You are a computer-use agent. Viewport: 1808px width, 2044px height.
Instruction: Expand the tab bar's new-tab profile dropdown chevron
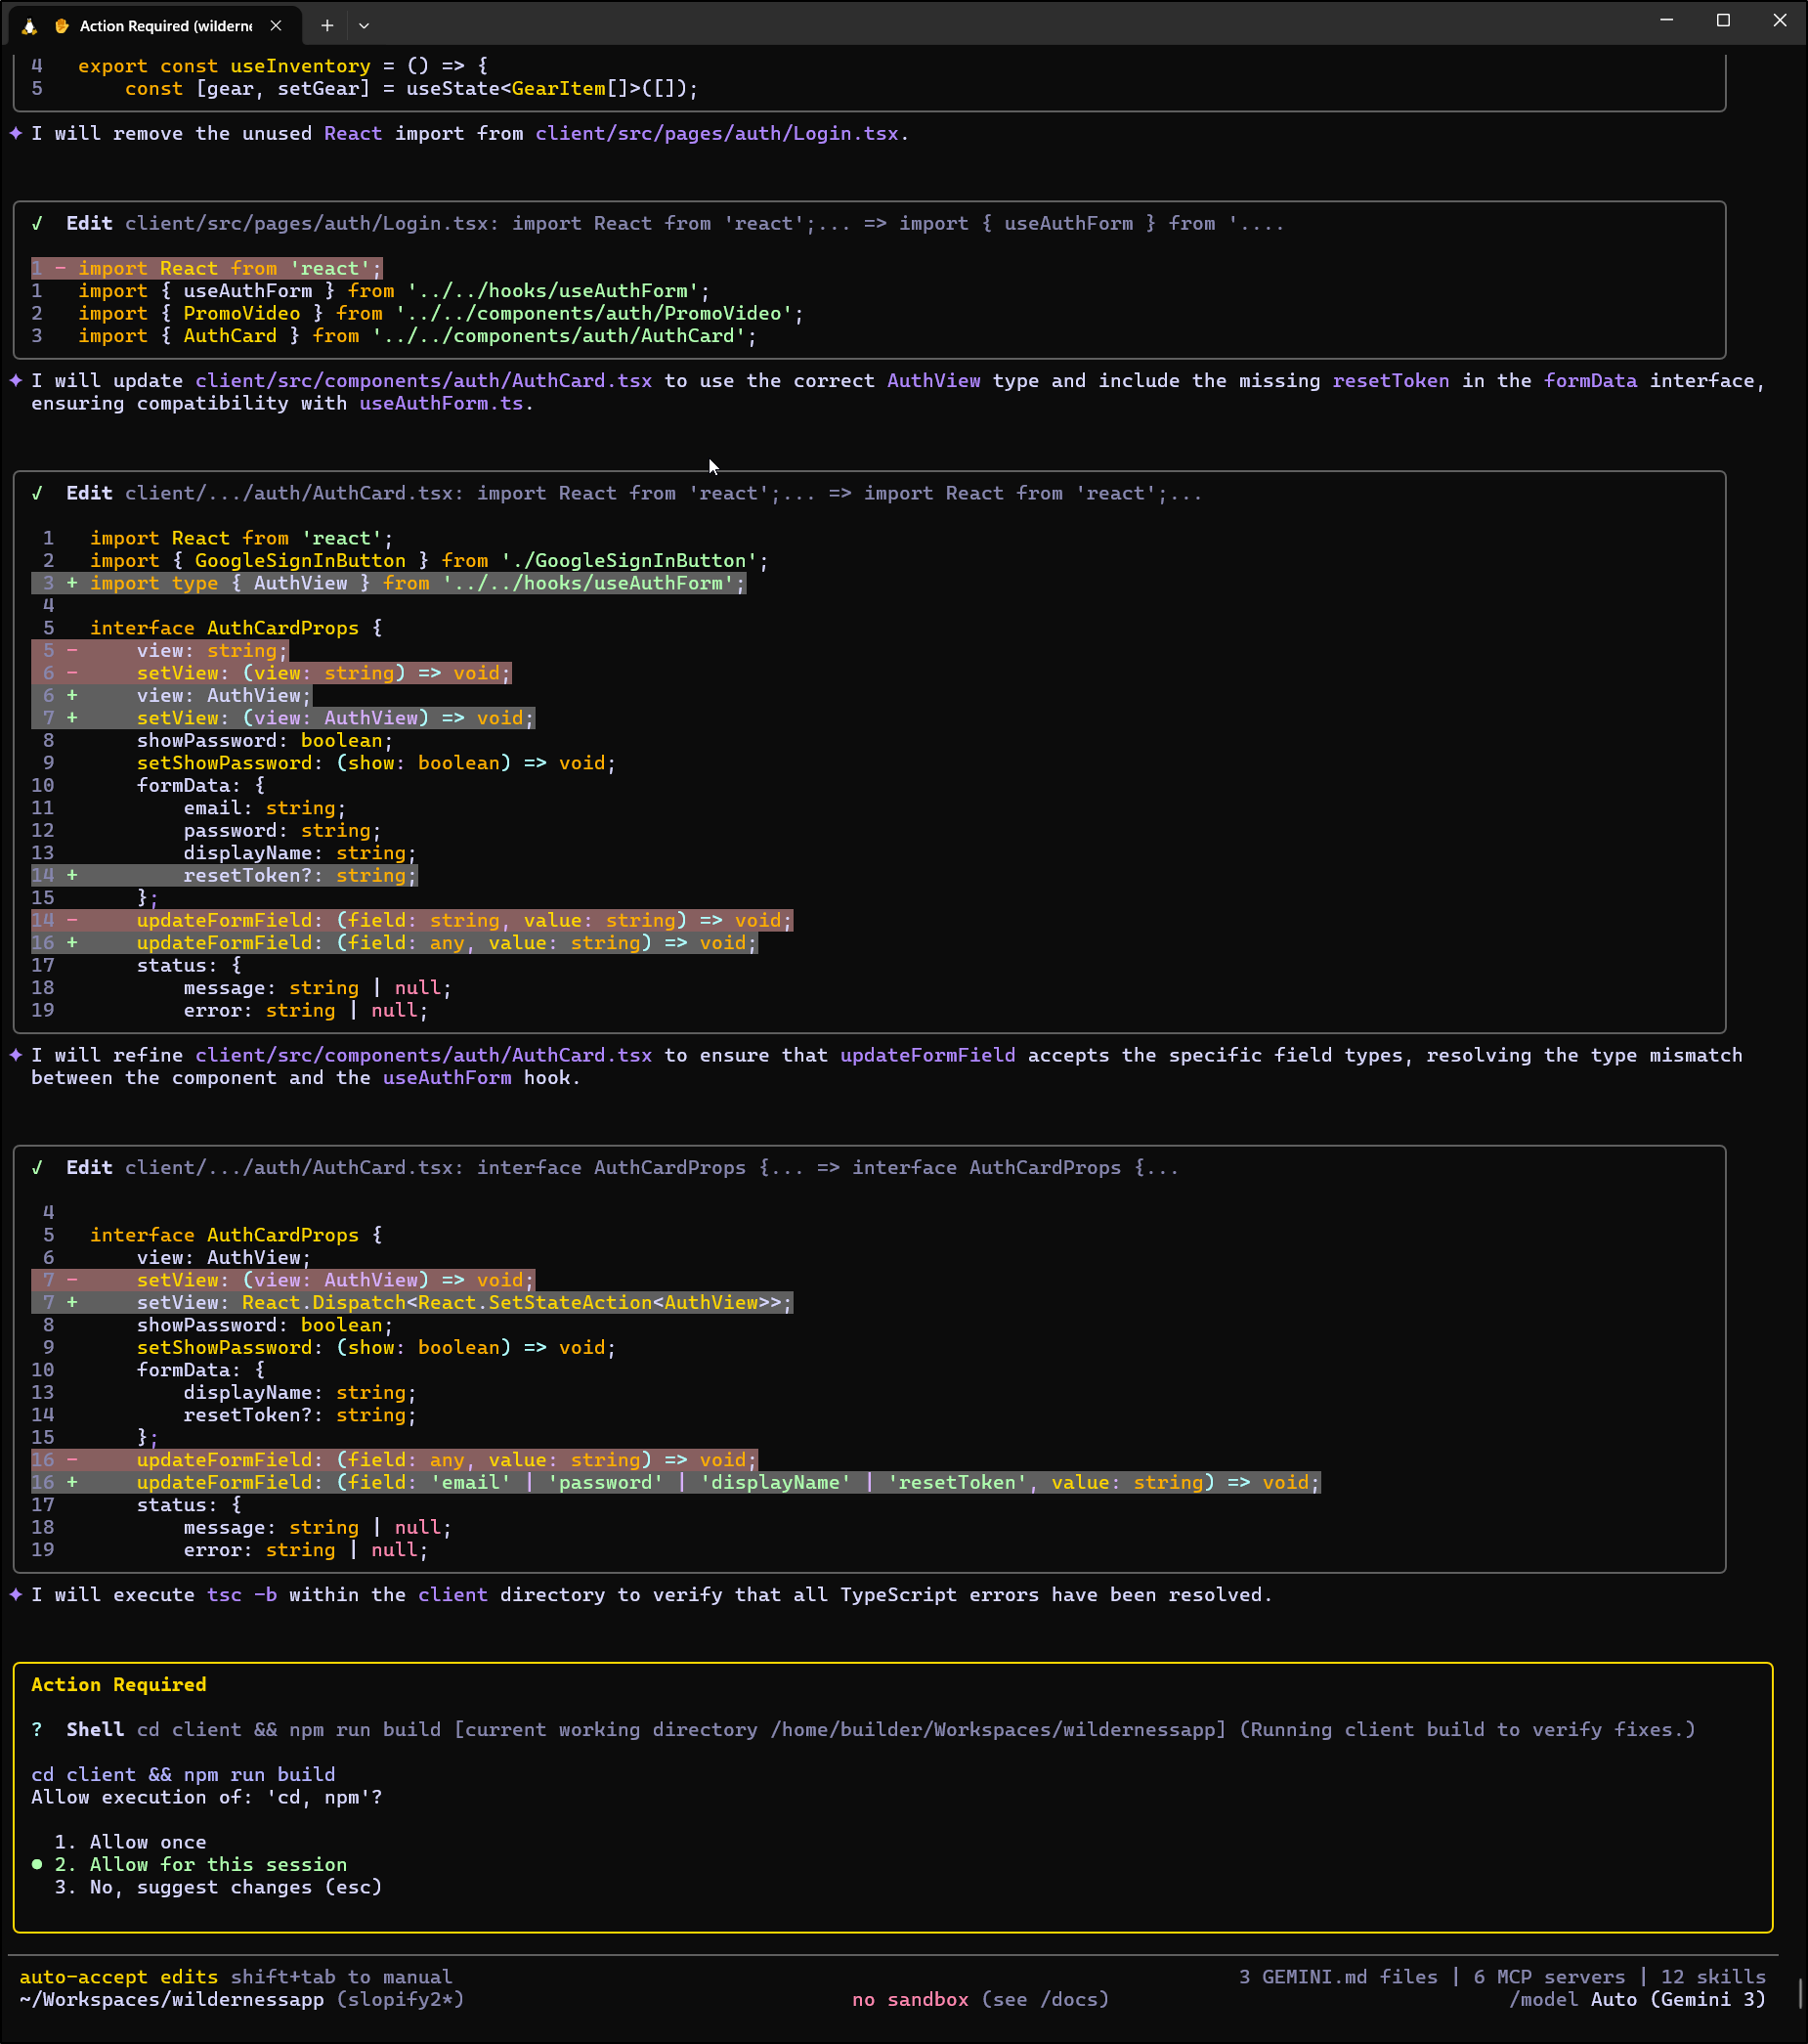pos(364,26)
